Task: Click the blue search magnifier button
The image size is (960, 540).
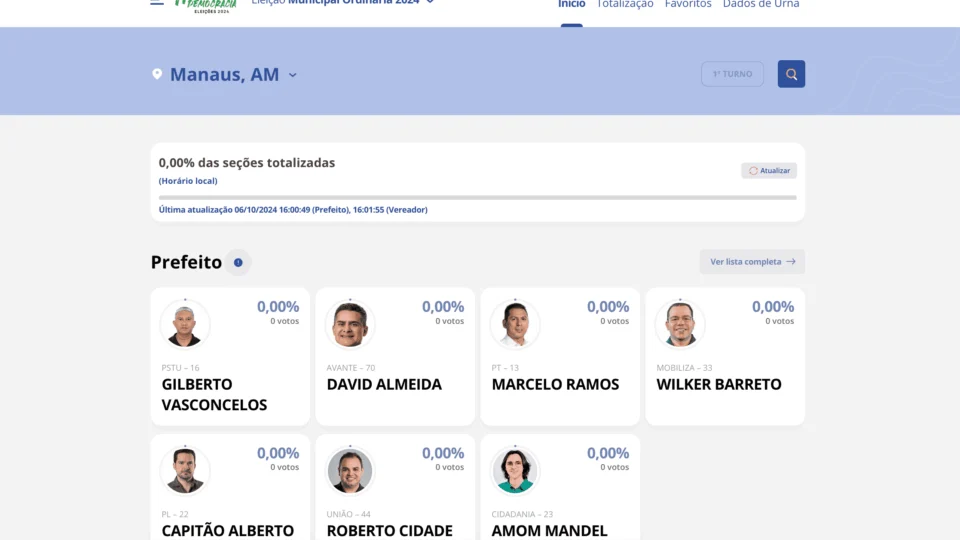Action: (791, 74)
